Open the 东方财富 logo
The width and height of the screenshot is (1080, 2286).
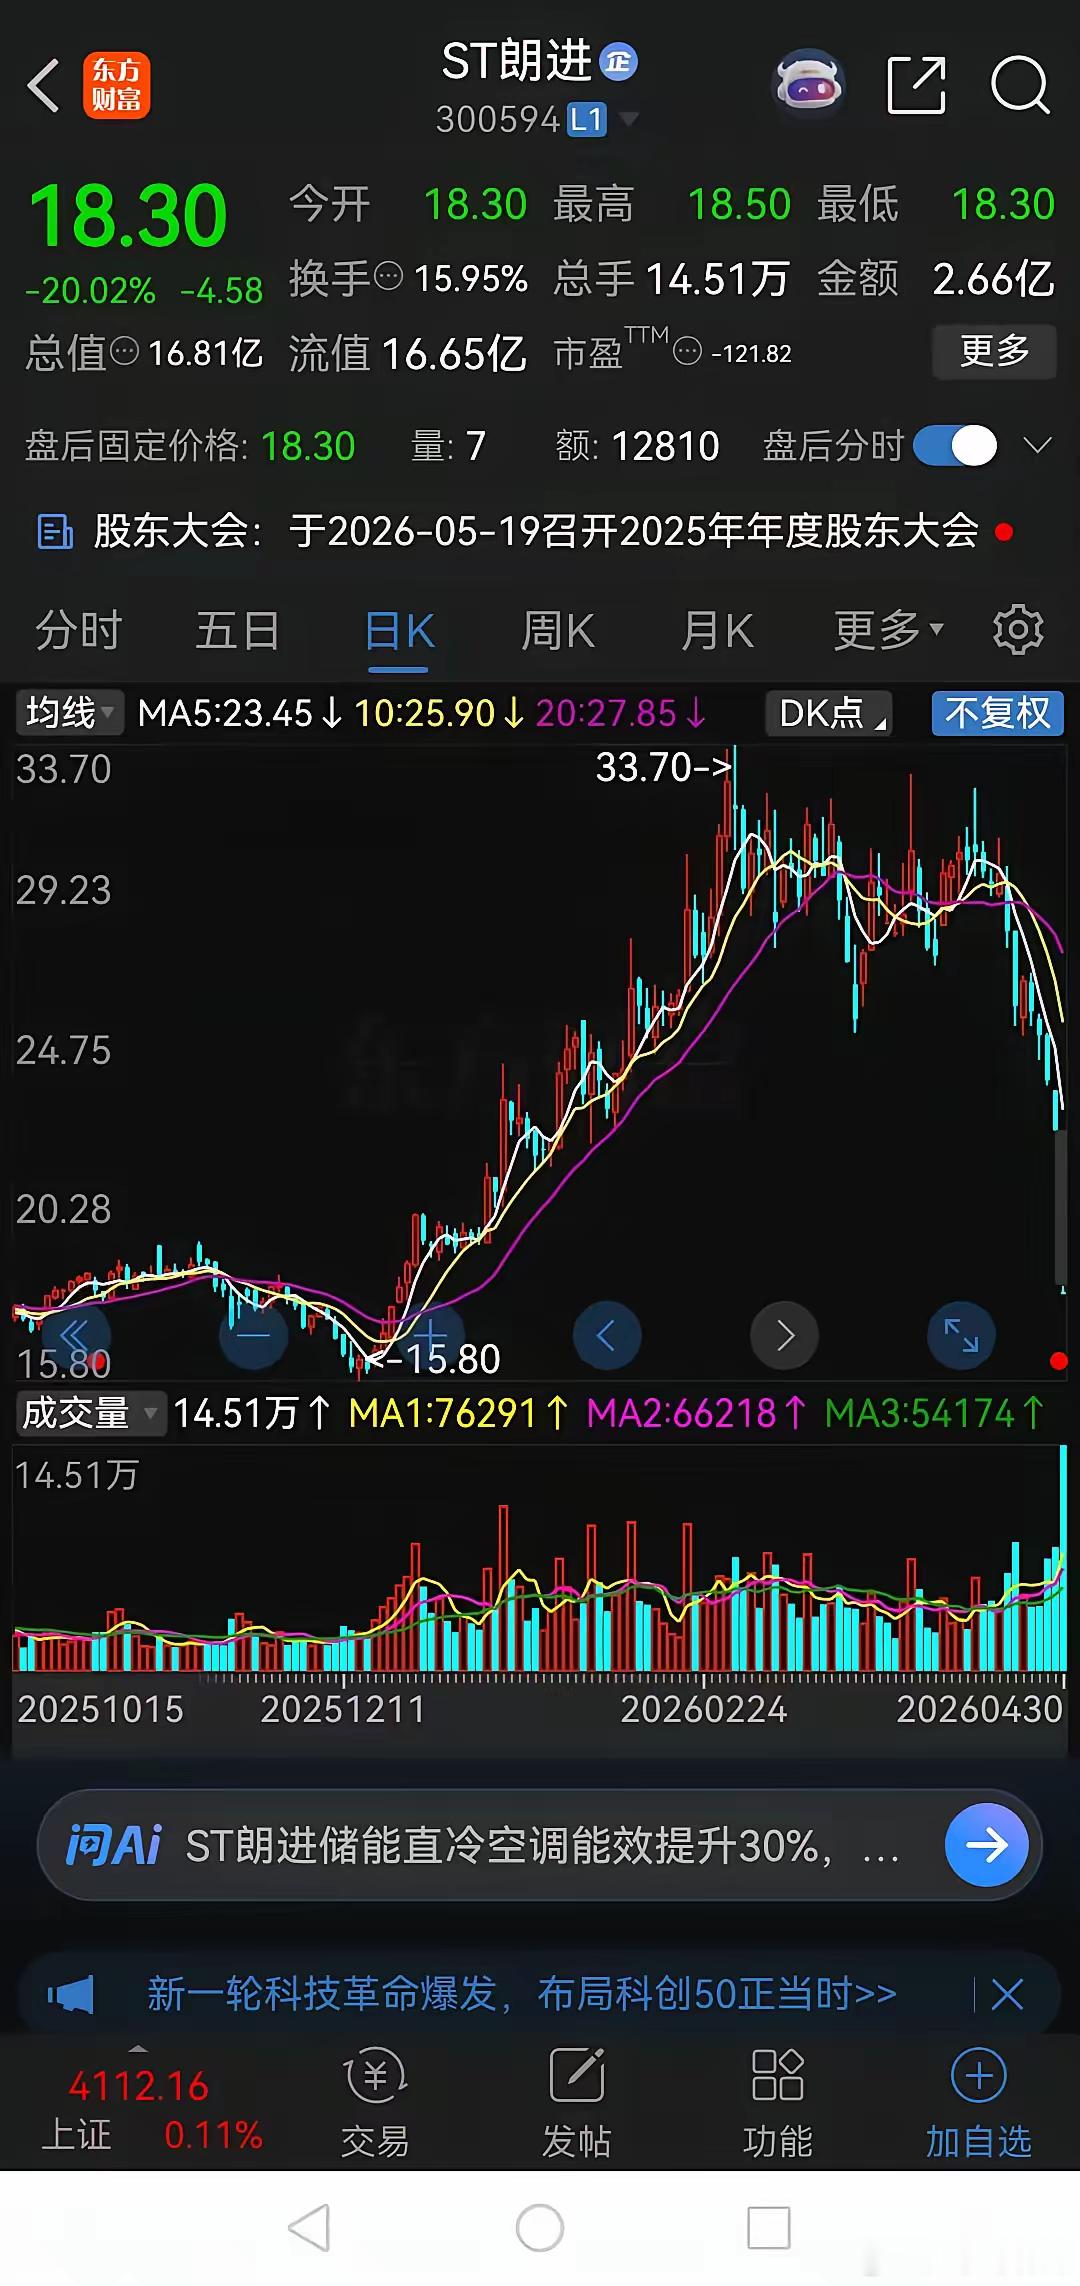click(x=116, y=86)
